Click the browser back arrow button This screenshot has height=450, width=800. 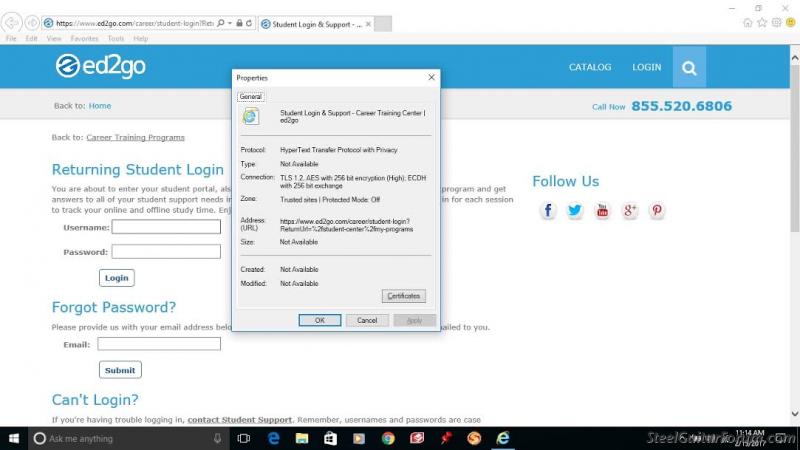click(x=14, y=22)
